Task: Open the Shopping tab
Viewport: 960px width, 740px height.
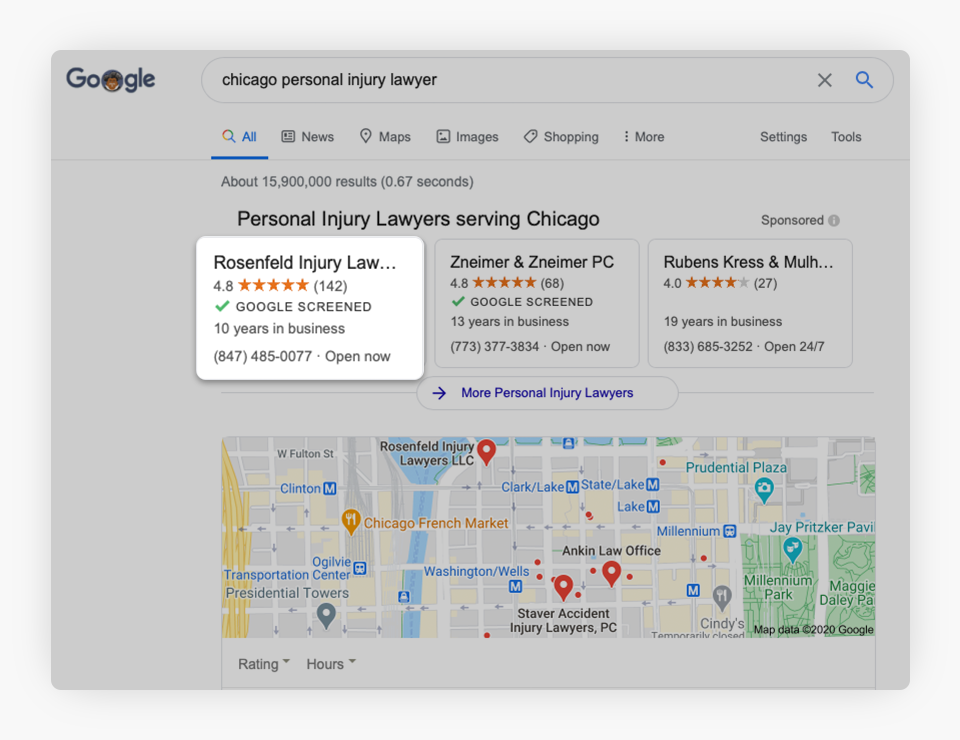Action: coord(561,137)
